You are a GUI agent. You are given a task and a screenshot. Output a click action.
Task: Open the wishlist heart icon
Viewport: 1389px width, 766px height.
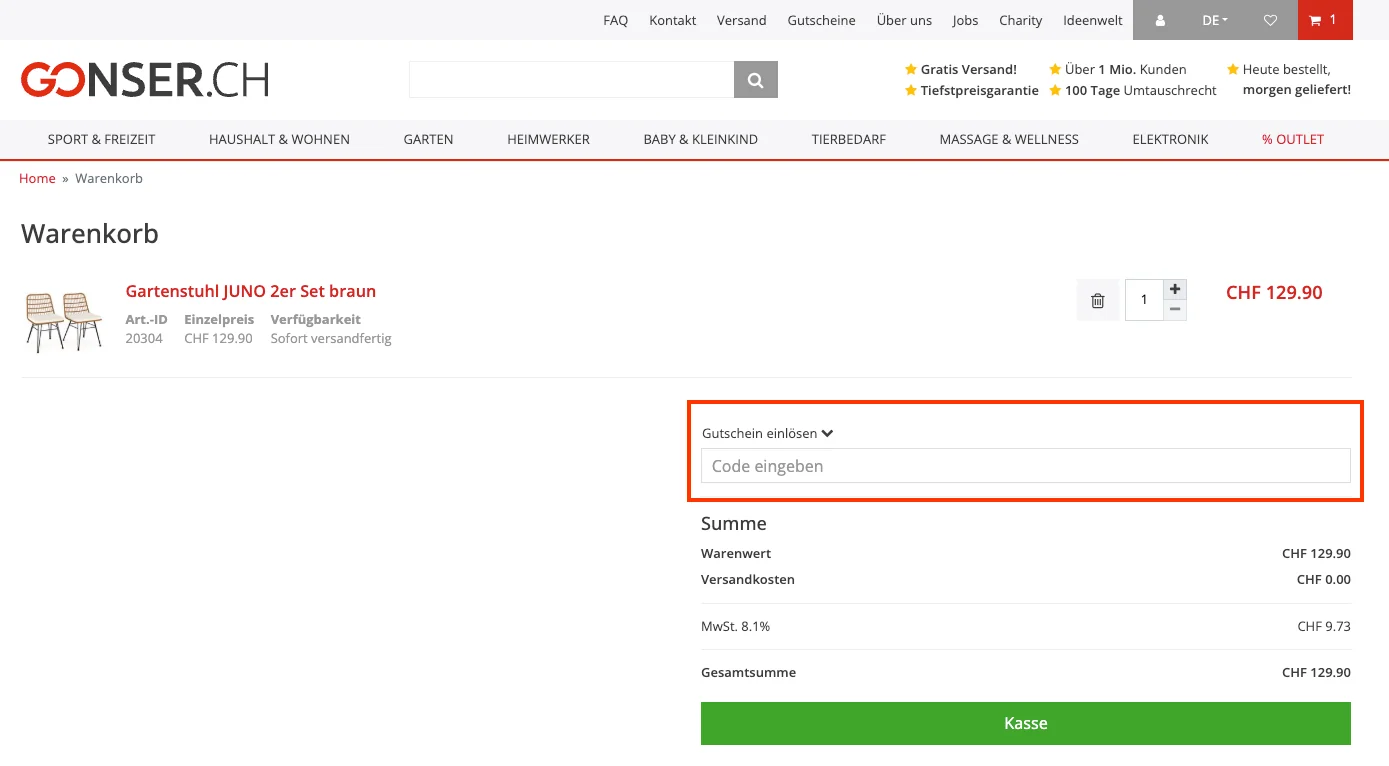(1270, 20)
